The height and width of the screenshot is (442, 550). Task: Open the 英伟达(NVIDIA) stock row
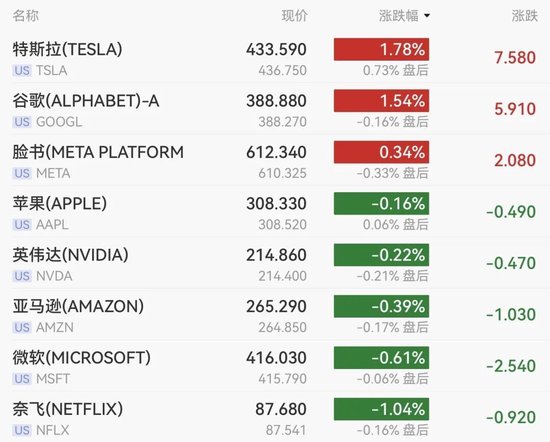[275, 264]
